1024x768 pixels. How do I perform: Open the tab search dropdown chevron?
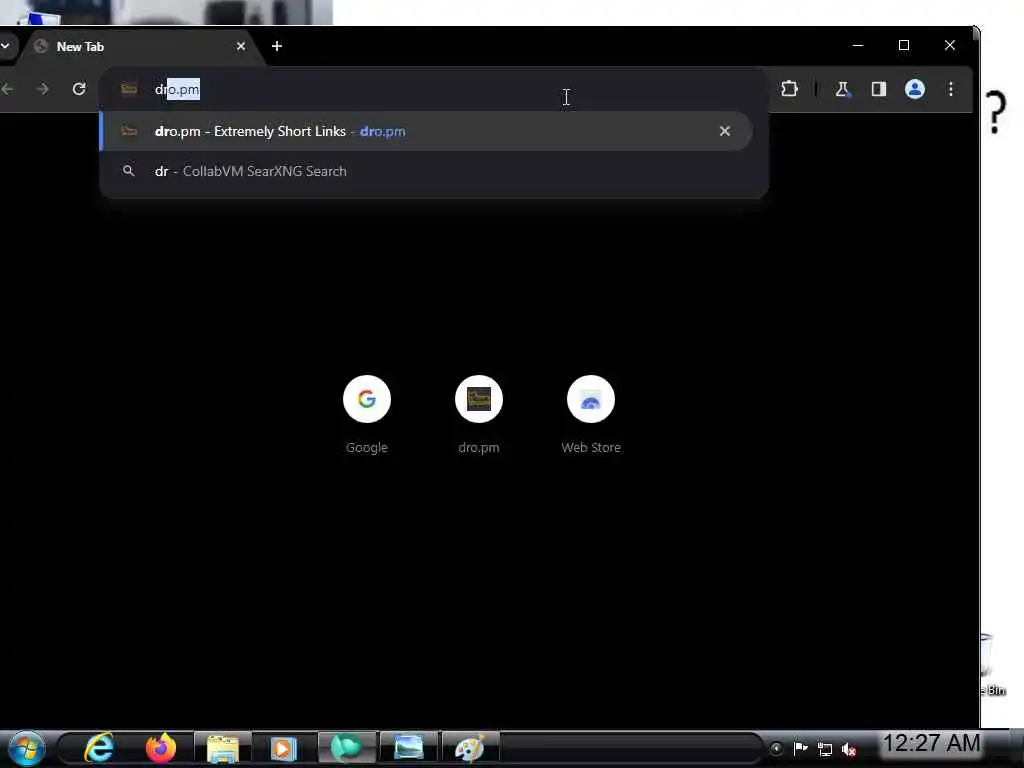pos(5,46)
